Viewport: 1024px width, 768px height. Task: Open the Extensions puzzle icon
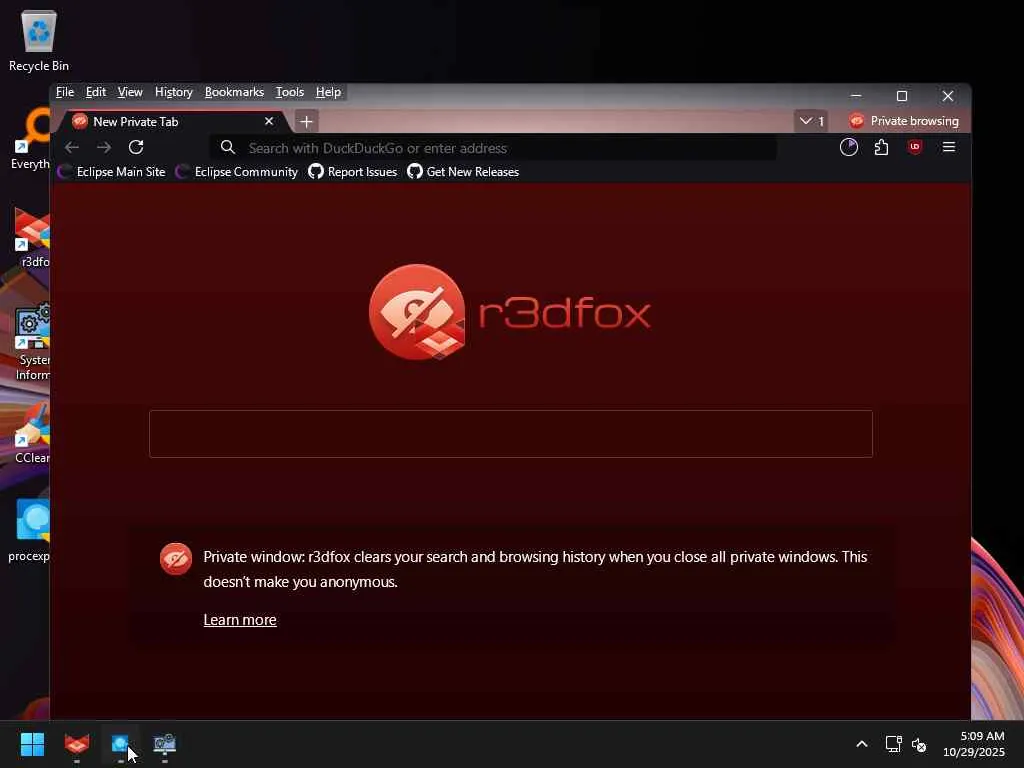click(881, 148)
